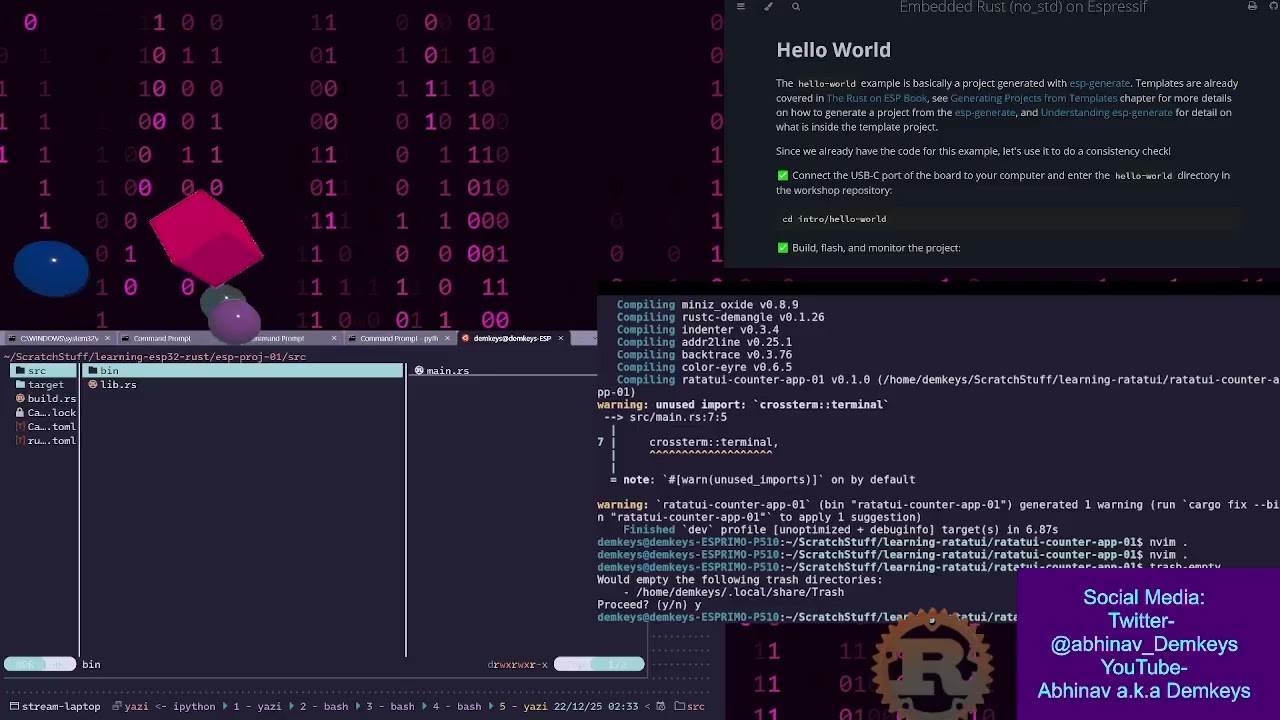Click the TOML icon next to ru...toml
Image resolution: width=1280 pixels, height=720 pixels.
coord(20,441)
